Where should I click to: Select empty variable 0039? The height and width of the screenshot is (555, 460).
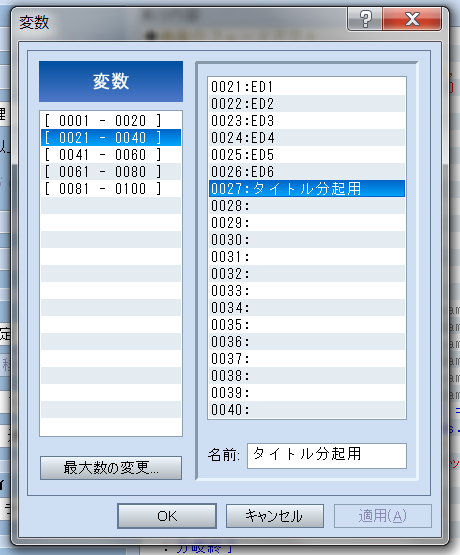click(307, 393)
